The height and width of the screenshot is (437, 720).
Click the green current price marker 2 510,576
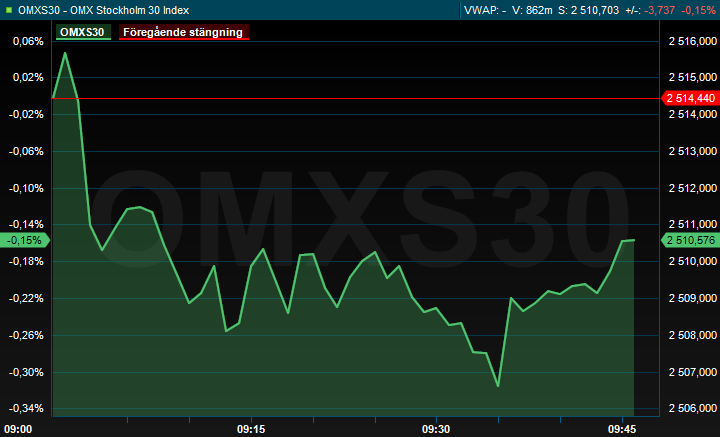(690, 240)
